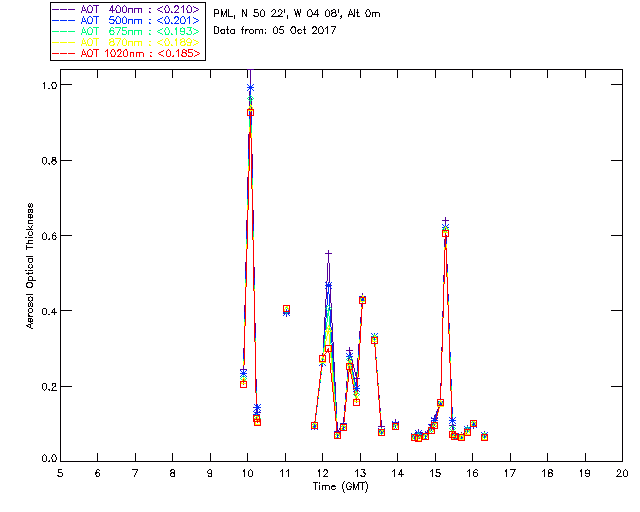Click the 0.8 y-axis tick label
This screenshot has width=640, height=512.
coord(49,161)
